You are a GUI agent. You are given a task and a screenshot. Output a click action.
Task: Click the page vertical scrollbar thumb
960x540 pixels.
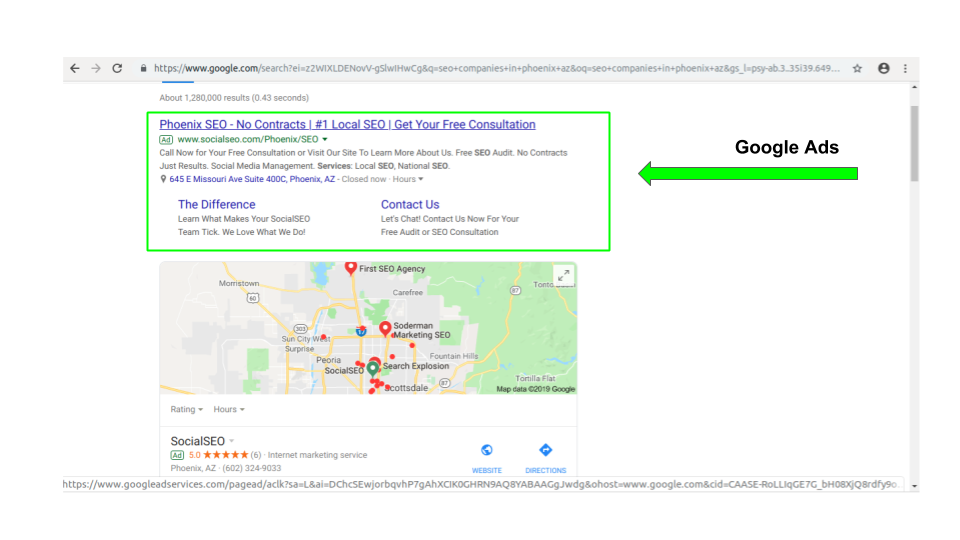click(x=914, y=144)
